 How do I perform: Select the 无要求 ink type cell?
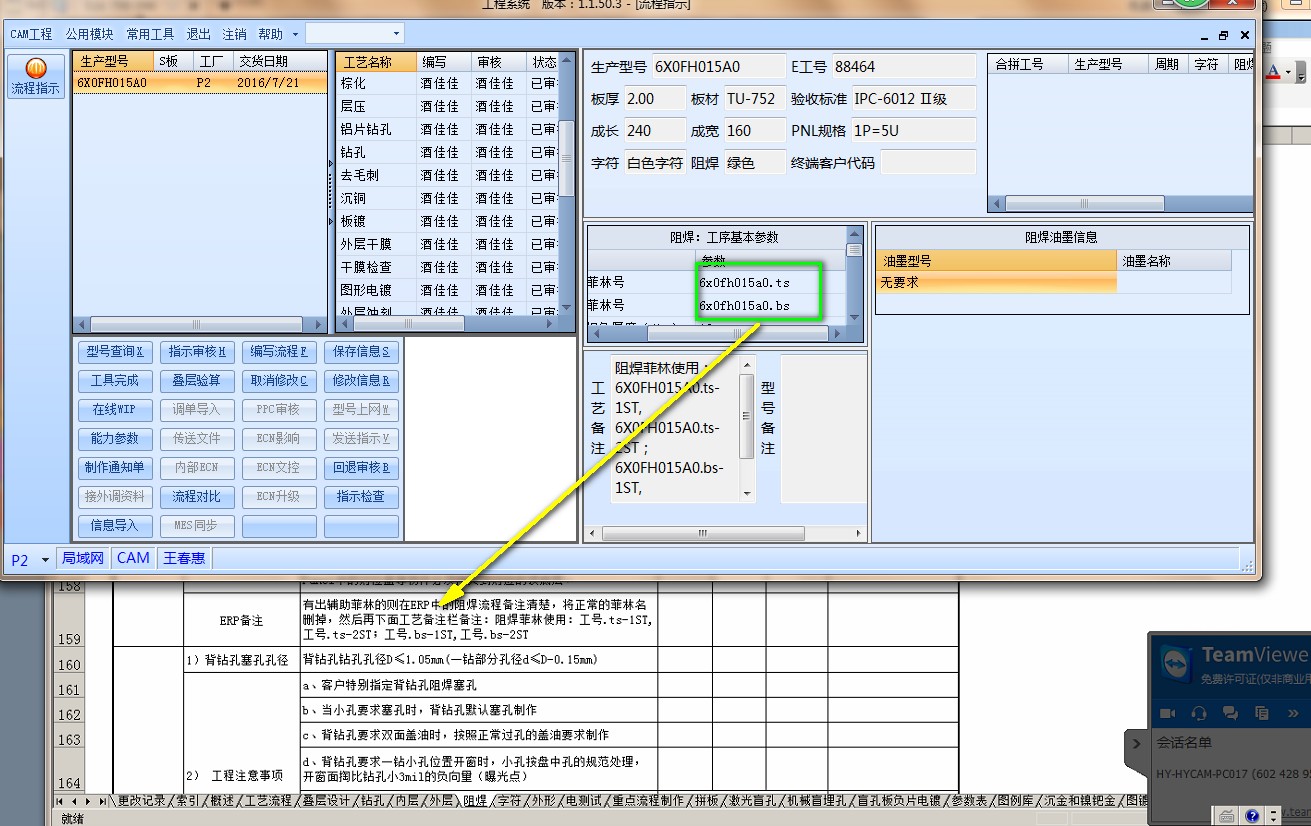pos(996,283)
